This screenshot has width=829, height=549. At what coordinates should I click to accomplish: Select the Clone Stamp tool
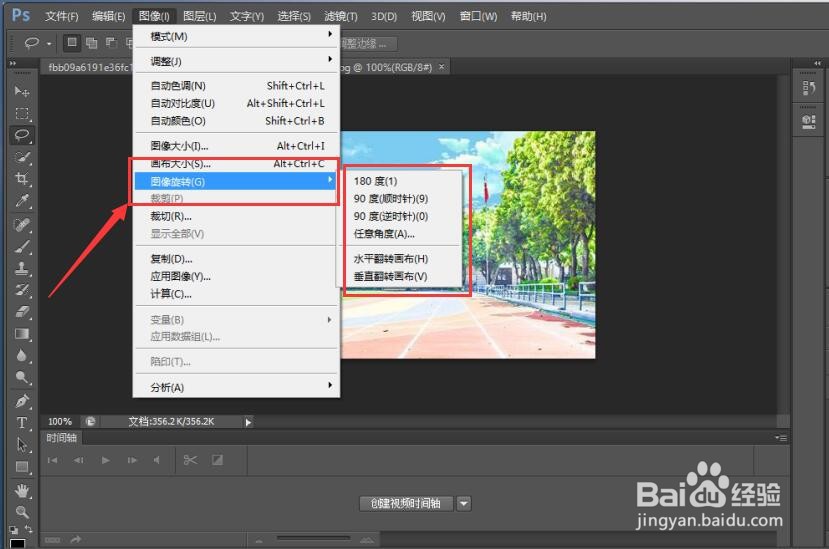click(22, 269)
